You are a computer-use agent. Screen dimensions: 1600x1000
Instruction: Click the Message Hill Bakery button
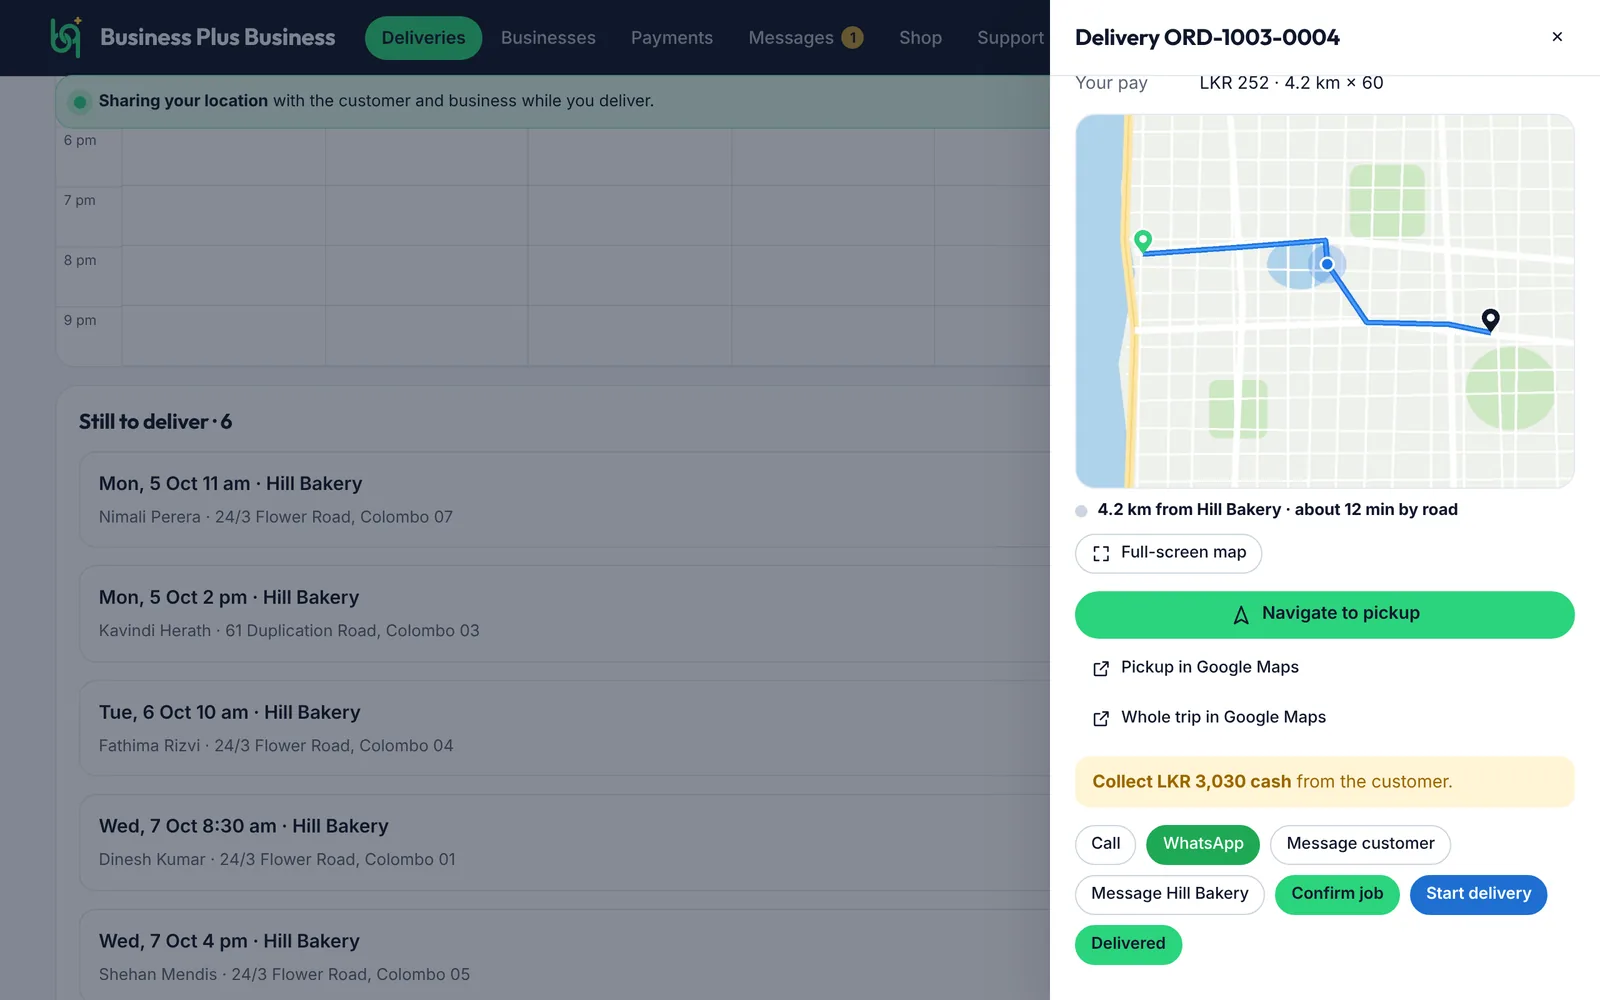pos(1169,894)
